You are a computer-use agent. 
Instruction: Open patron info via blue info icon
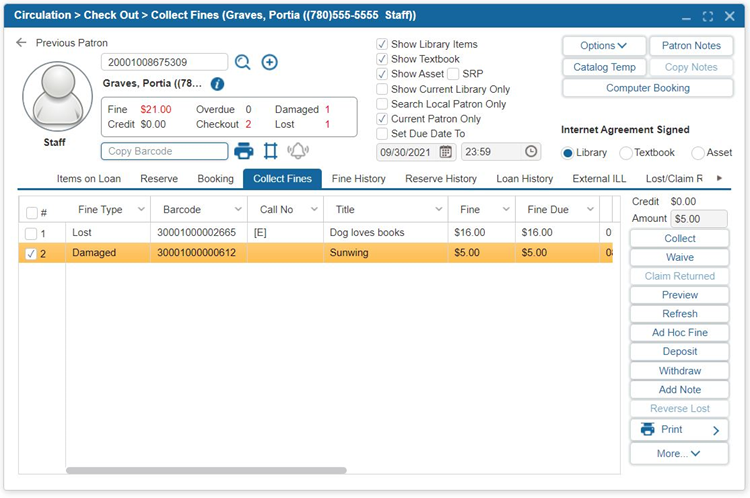[x=218, y=84]
